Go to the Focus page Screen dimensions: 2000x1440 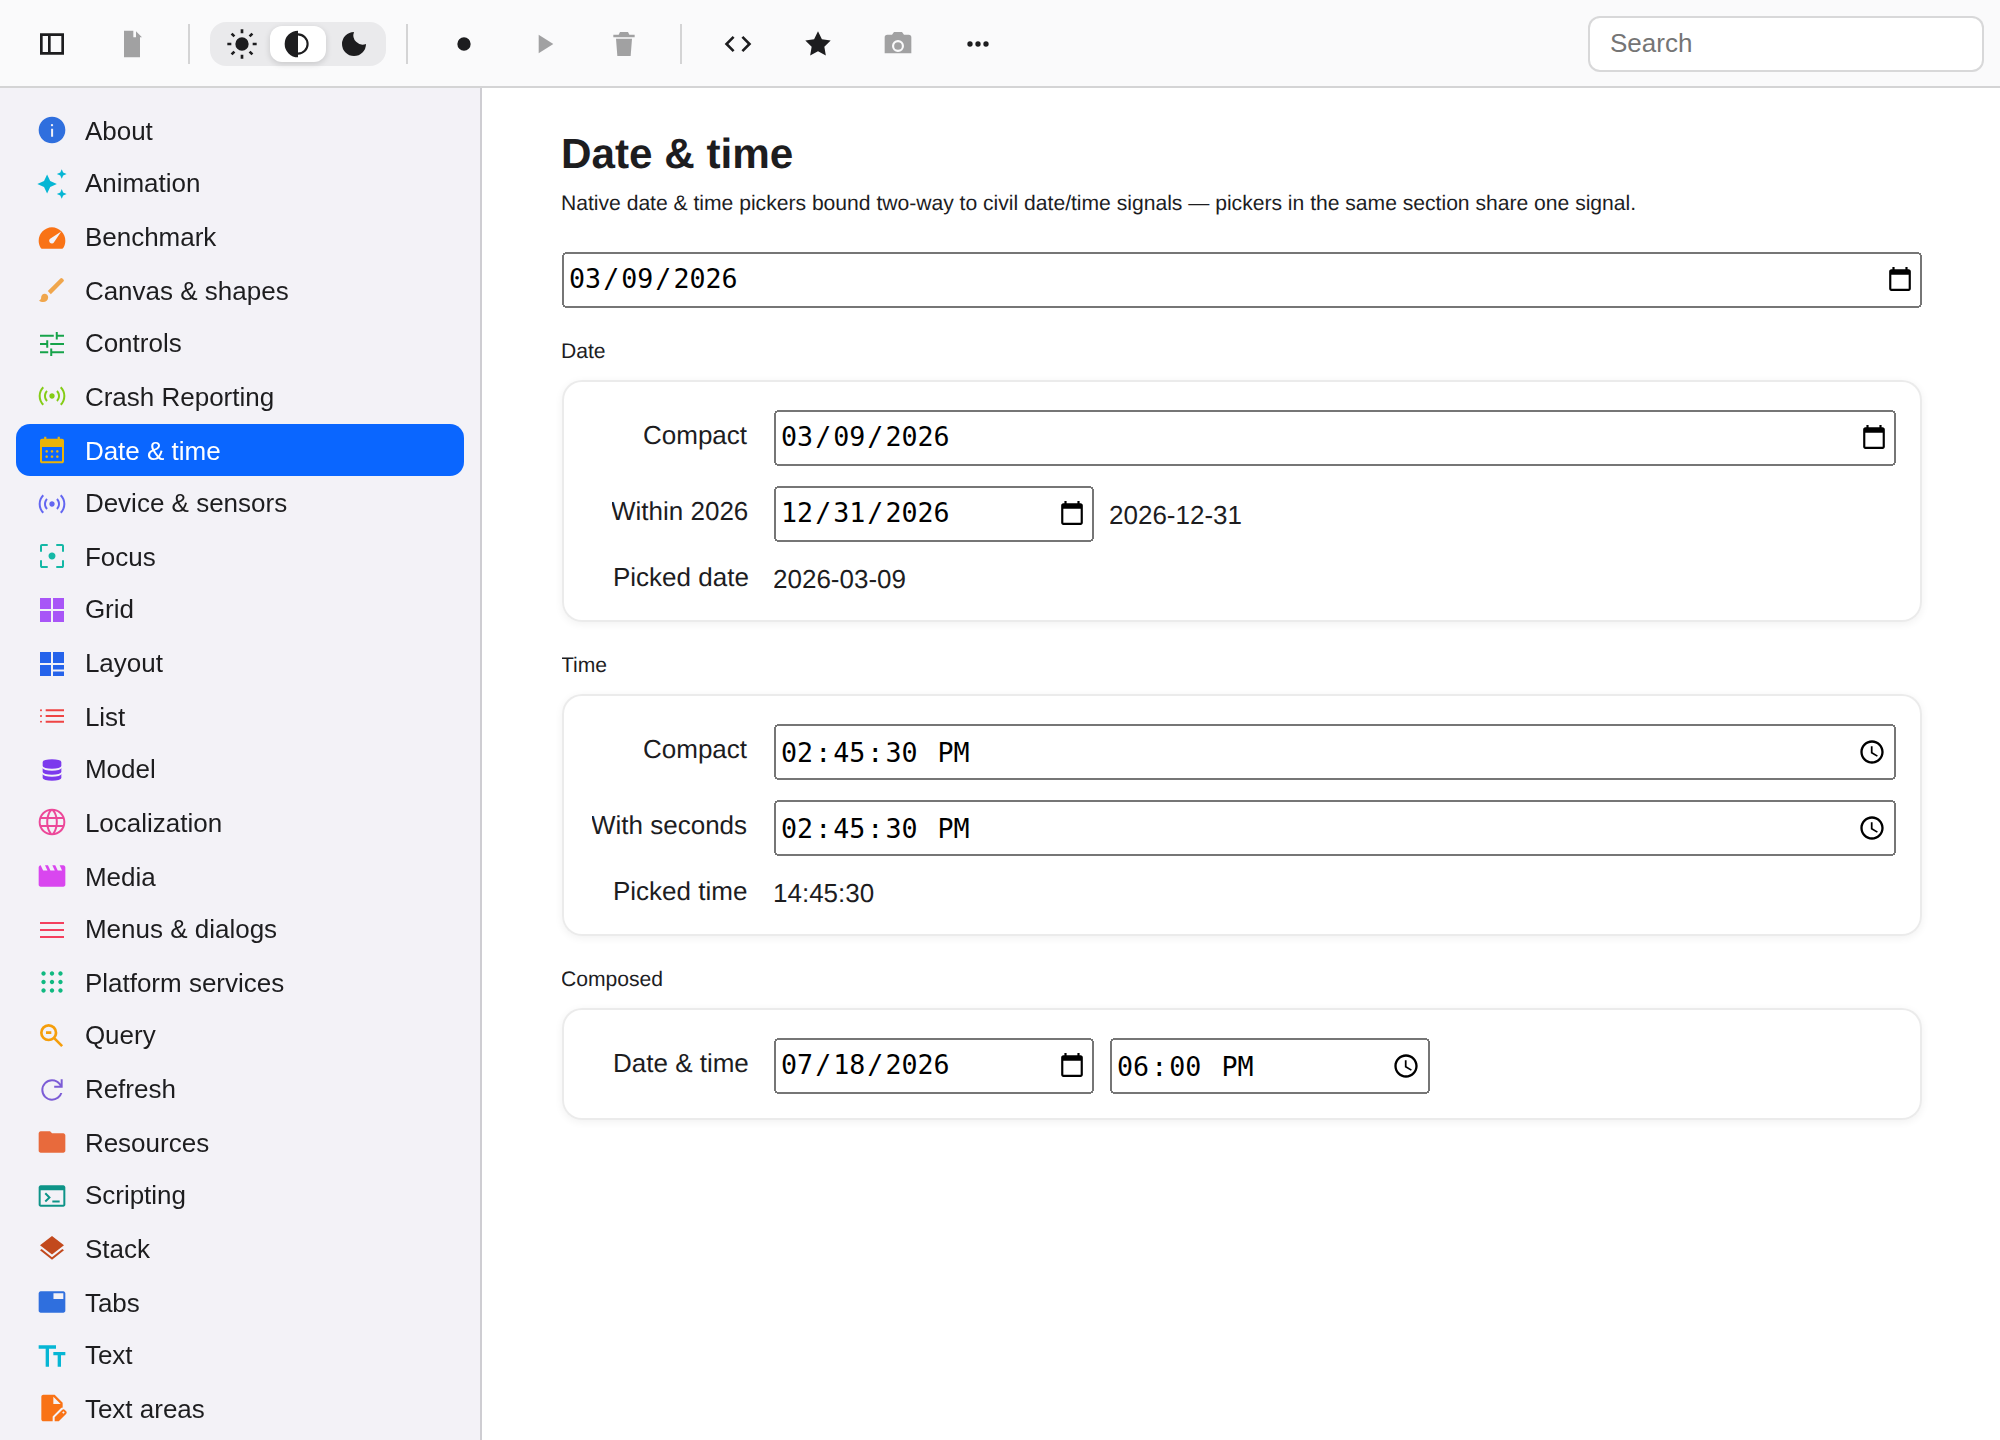tap(240, 557)
